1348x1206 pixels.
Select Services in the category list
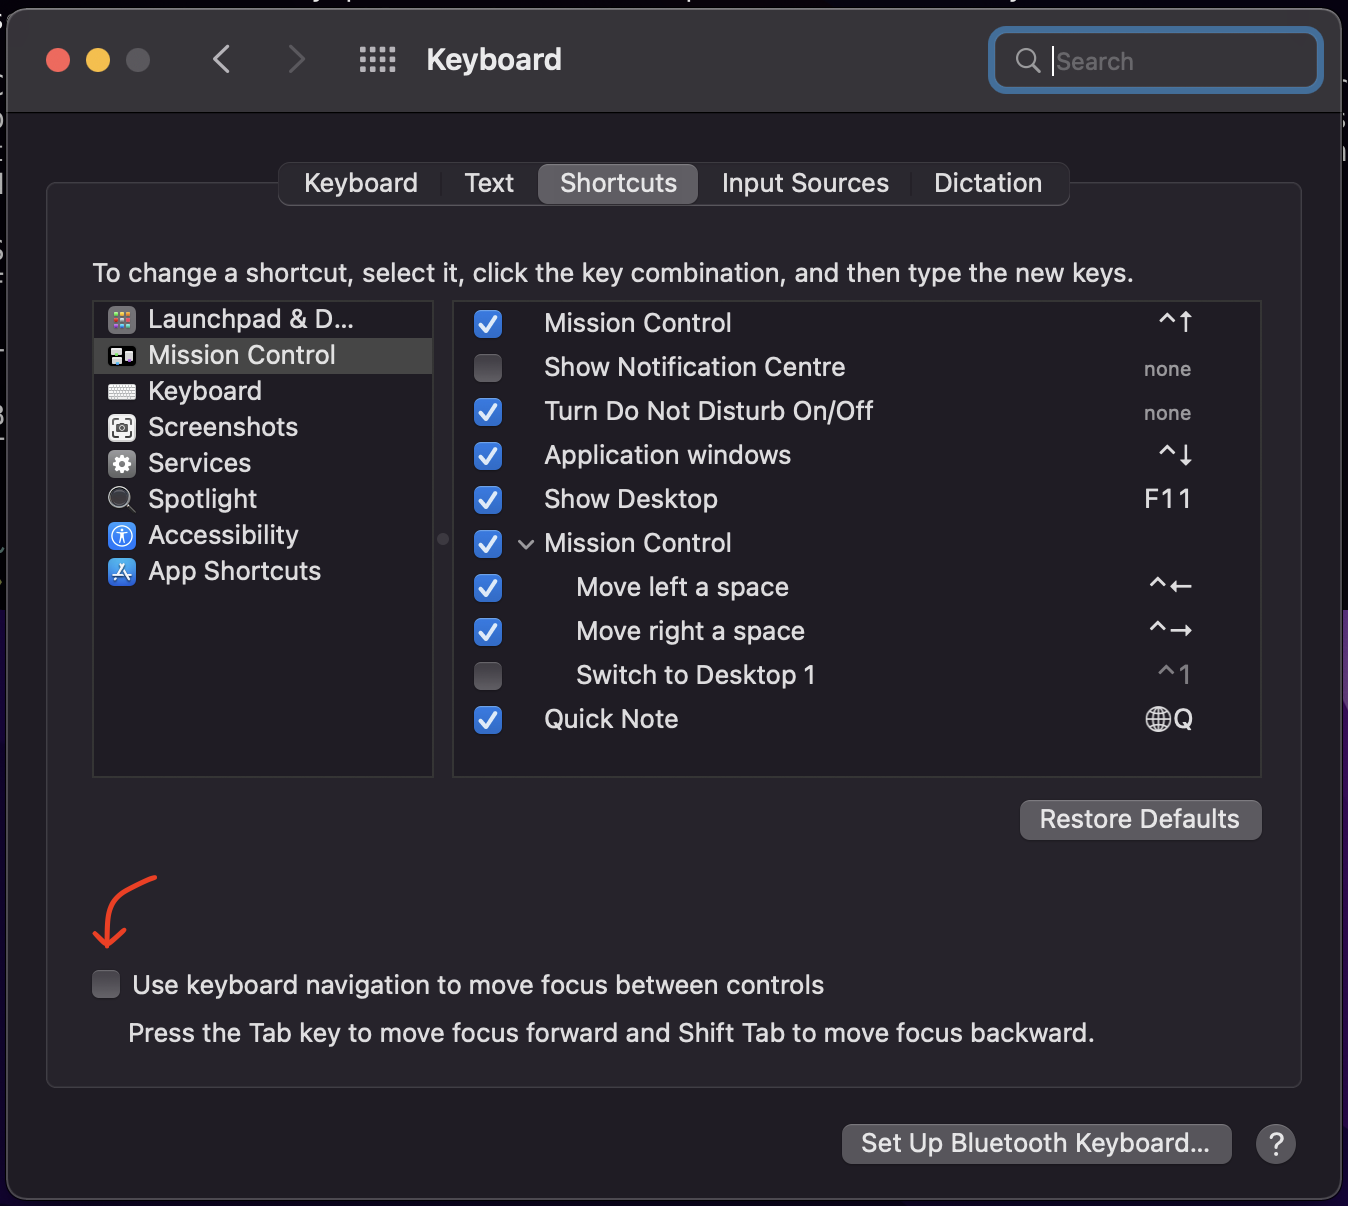tap(263, 464)
